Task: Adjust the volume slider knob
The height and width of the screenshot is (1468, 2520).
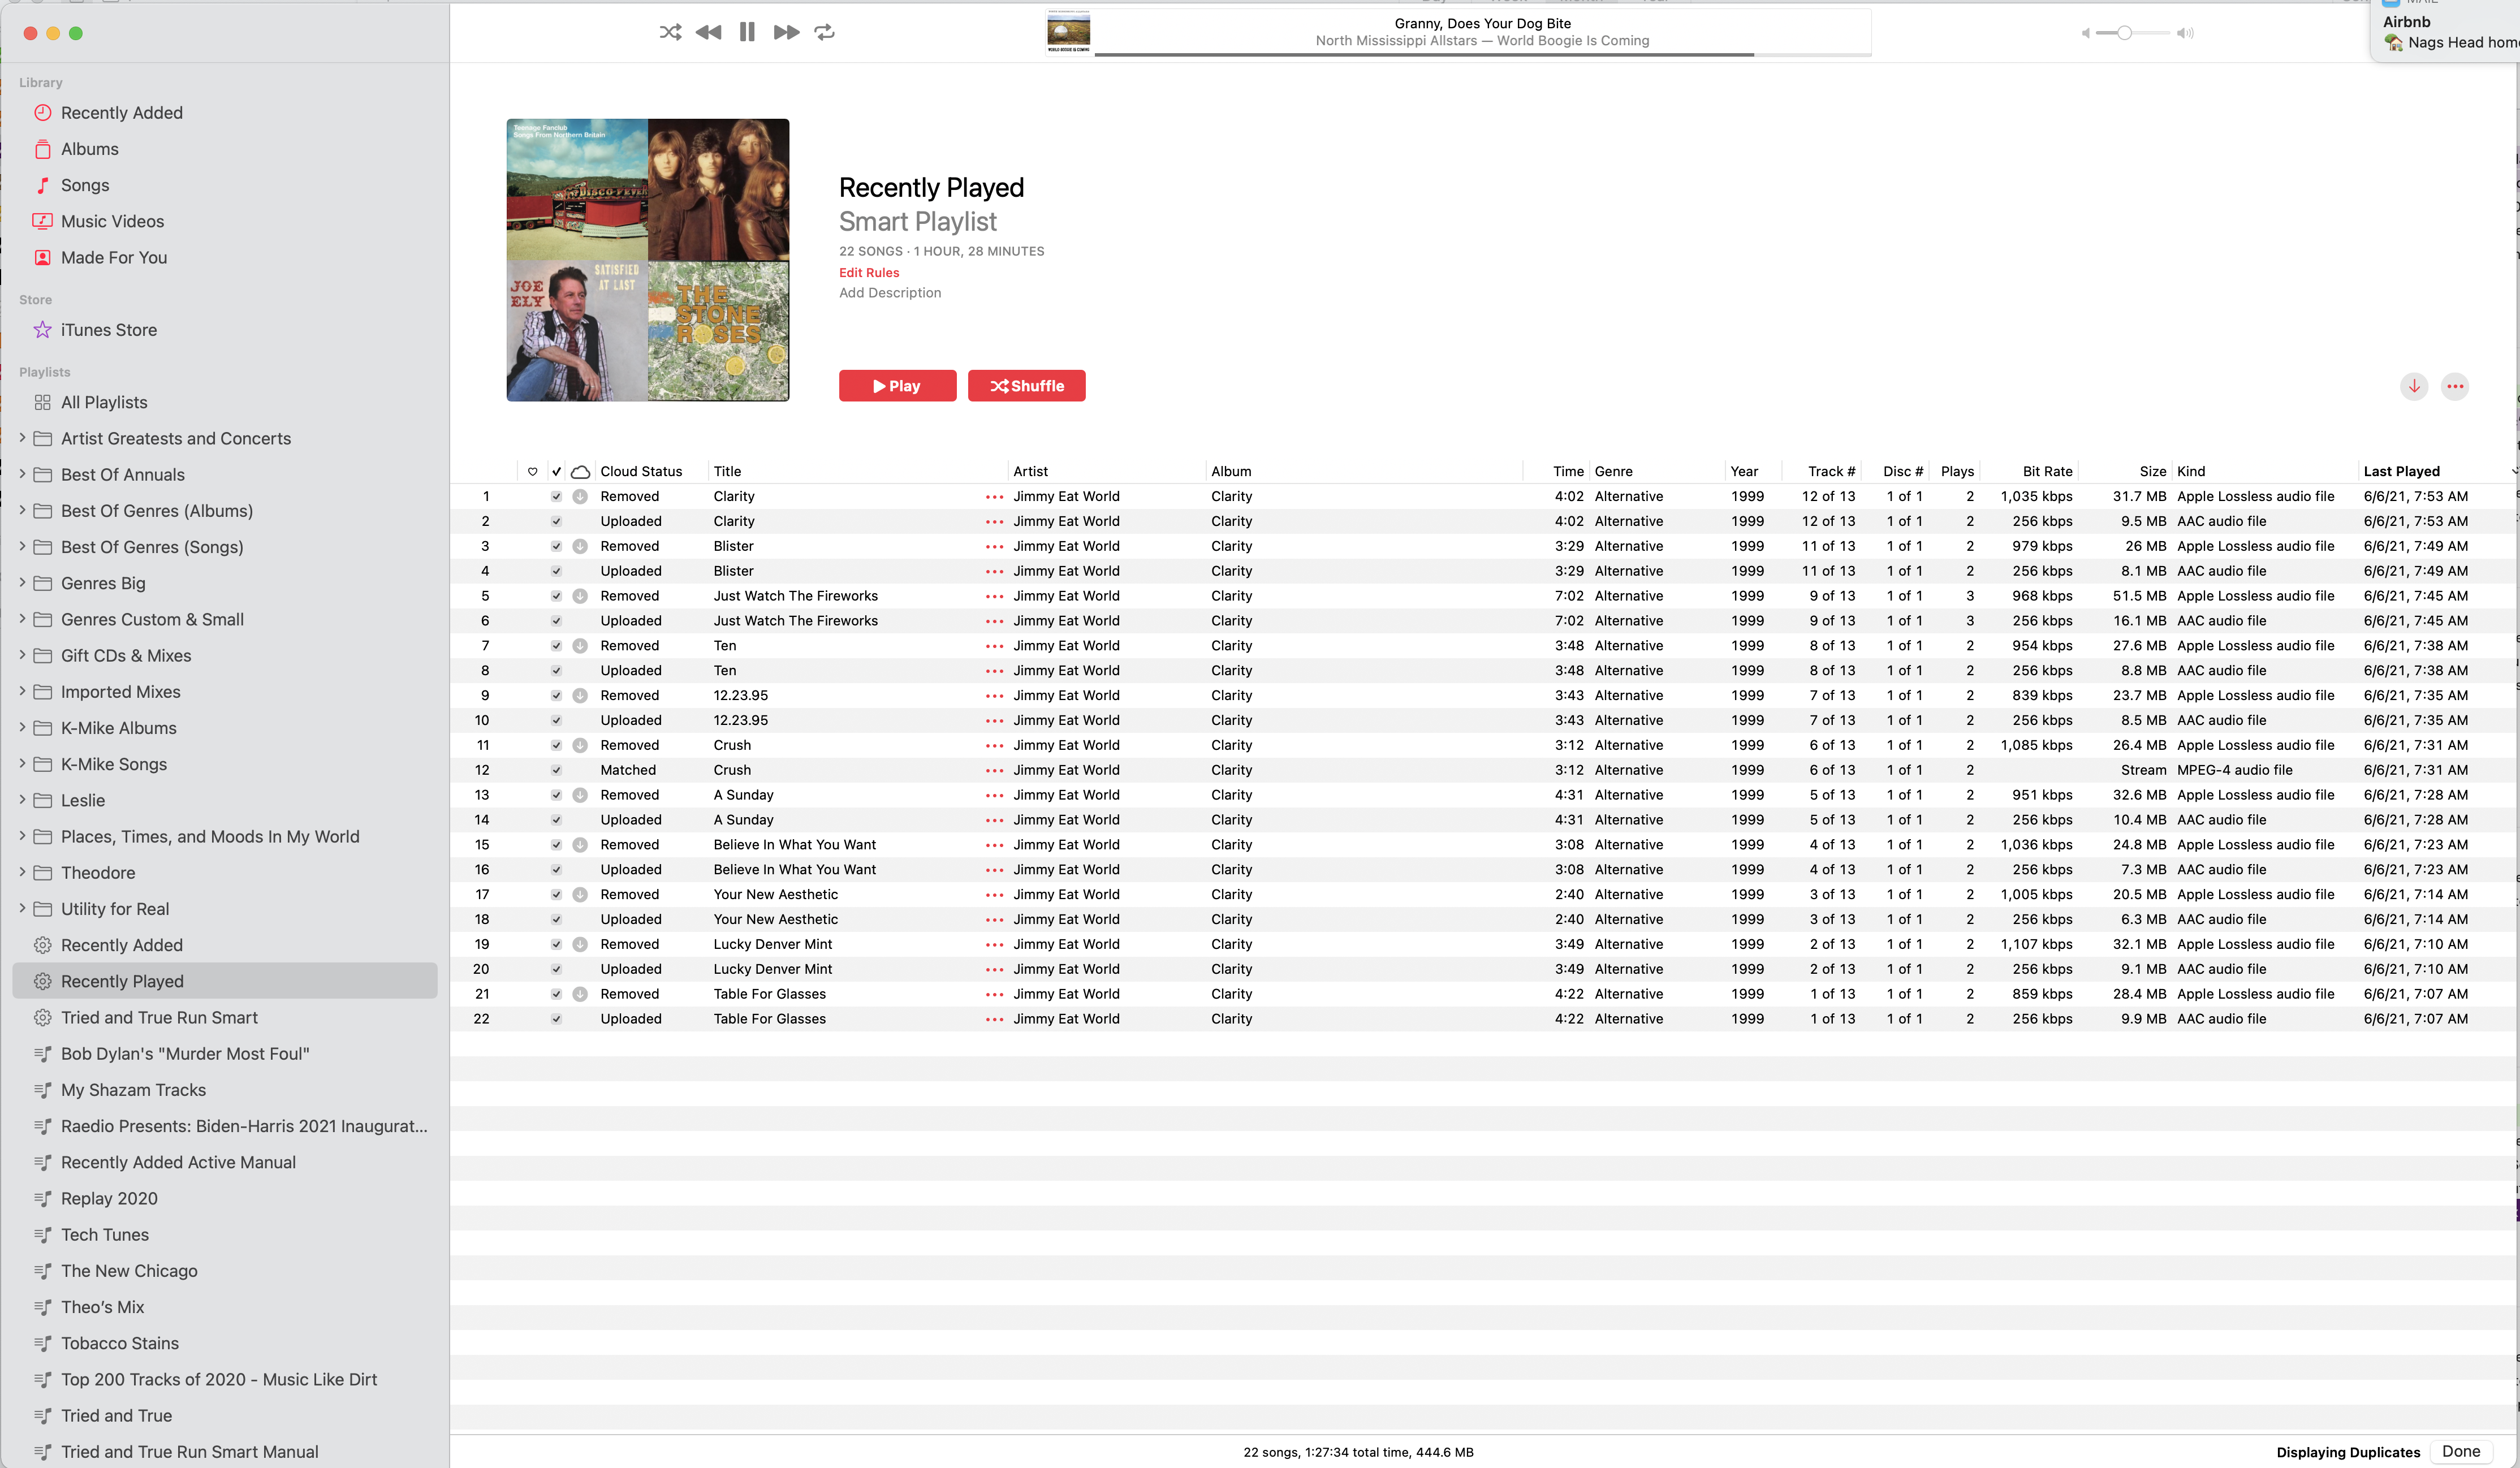Action: tap(2125, 33)
